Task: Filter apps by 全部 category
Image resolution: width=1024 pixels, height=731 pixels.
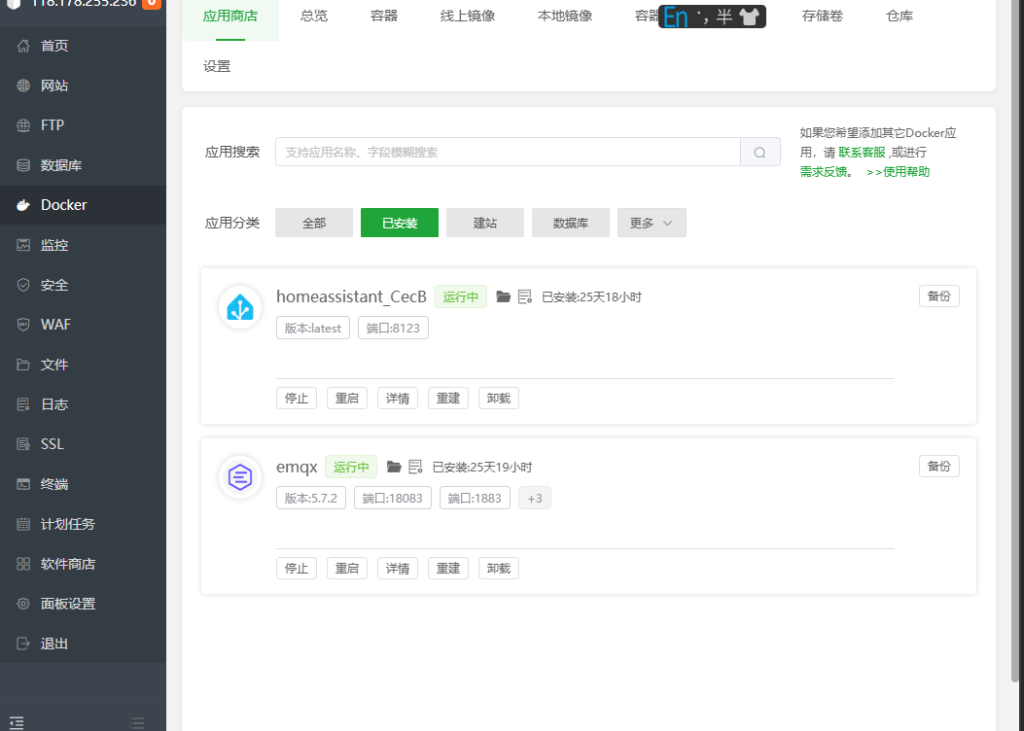Action: point(314,223)
